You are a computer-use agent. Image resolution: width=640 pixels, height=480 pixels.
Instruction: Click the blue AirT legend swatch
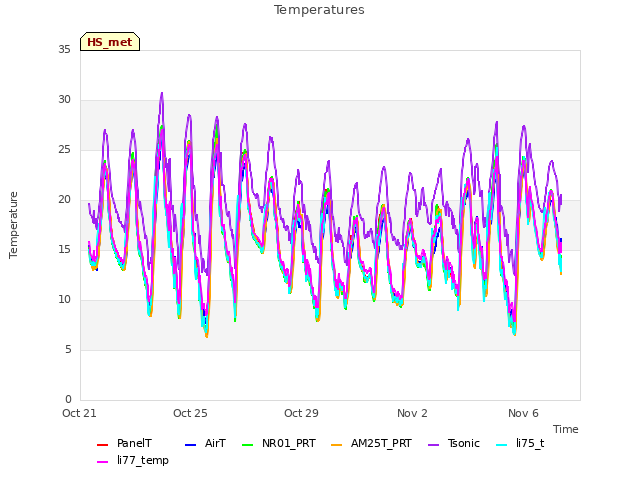(191, 444)
